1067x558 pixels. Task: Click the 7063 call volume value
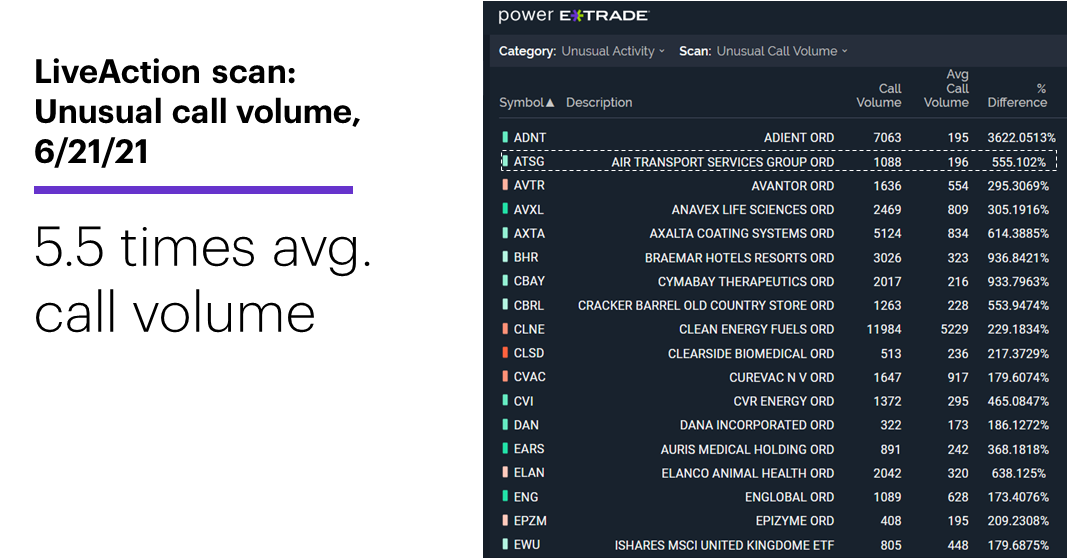click(887, 137)
